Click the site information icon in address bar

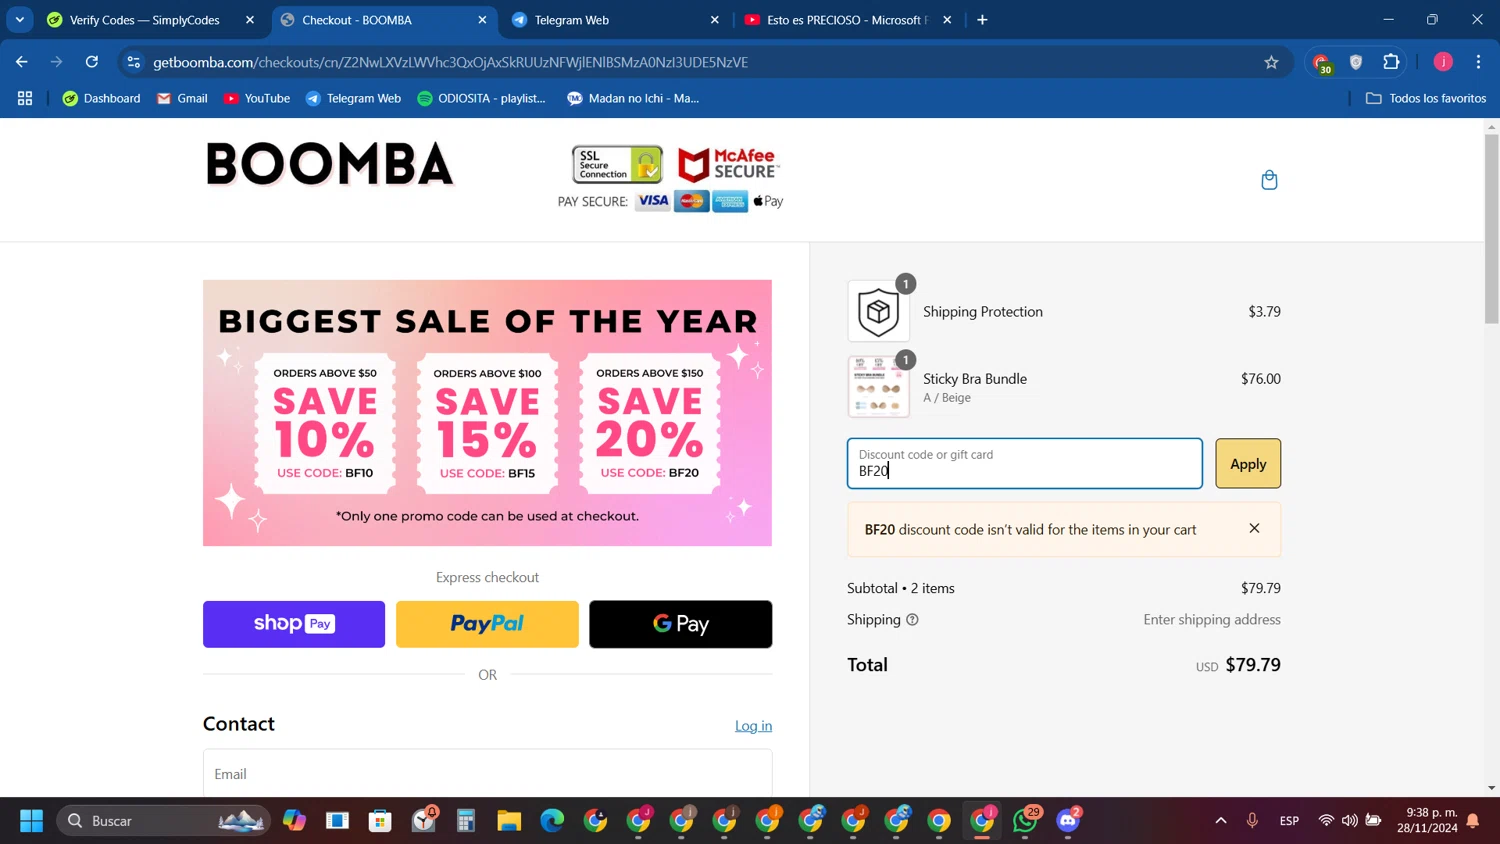pos(134,62)
